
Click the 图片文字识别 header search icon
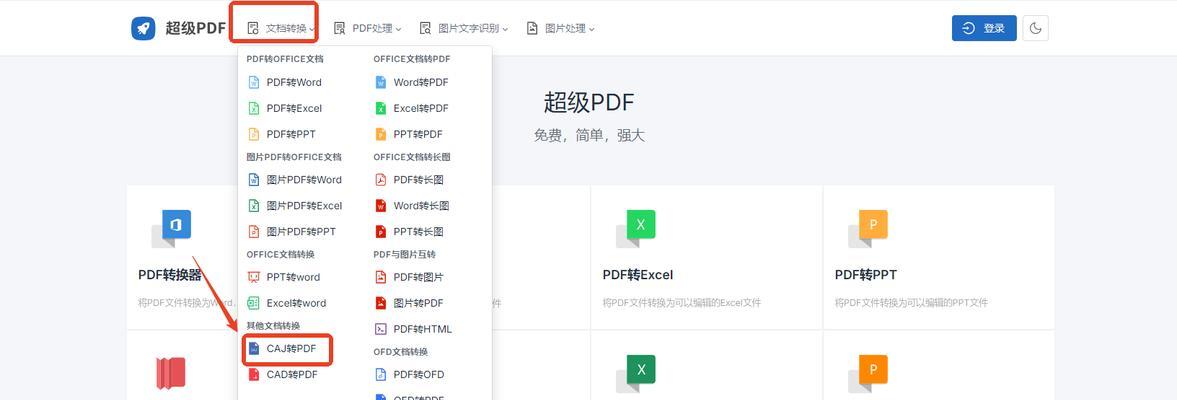[426, 29]
